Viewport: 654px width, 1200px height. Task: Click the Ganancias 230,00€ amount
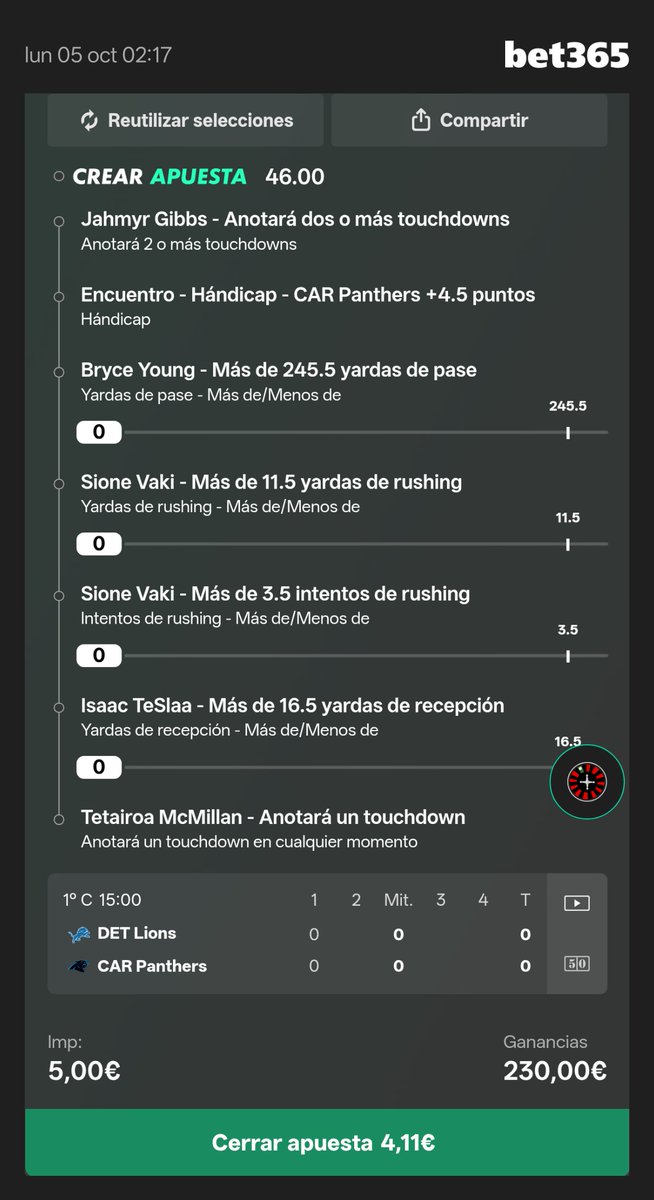coord(555,1071)
